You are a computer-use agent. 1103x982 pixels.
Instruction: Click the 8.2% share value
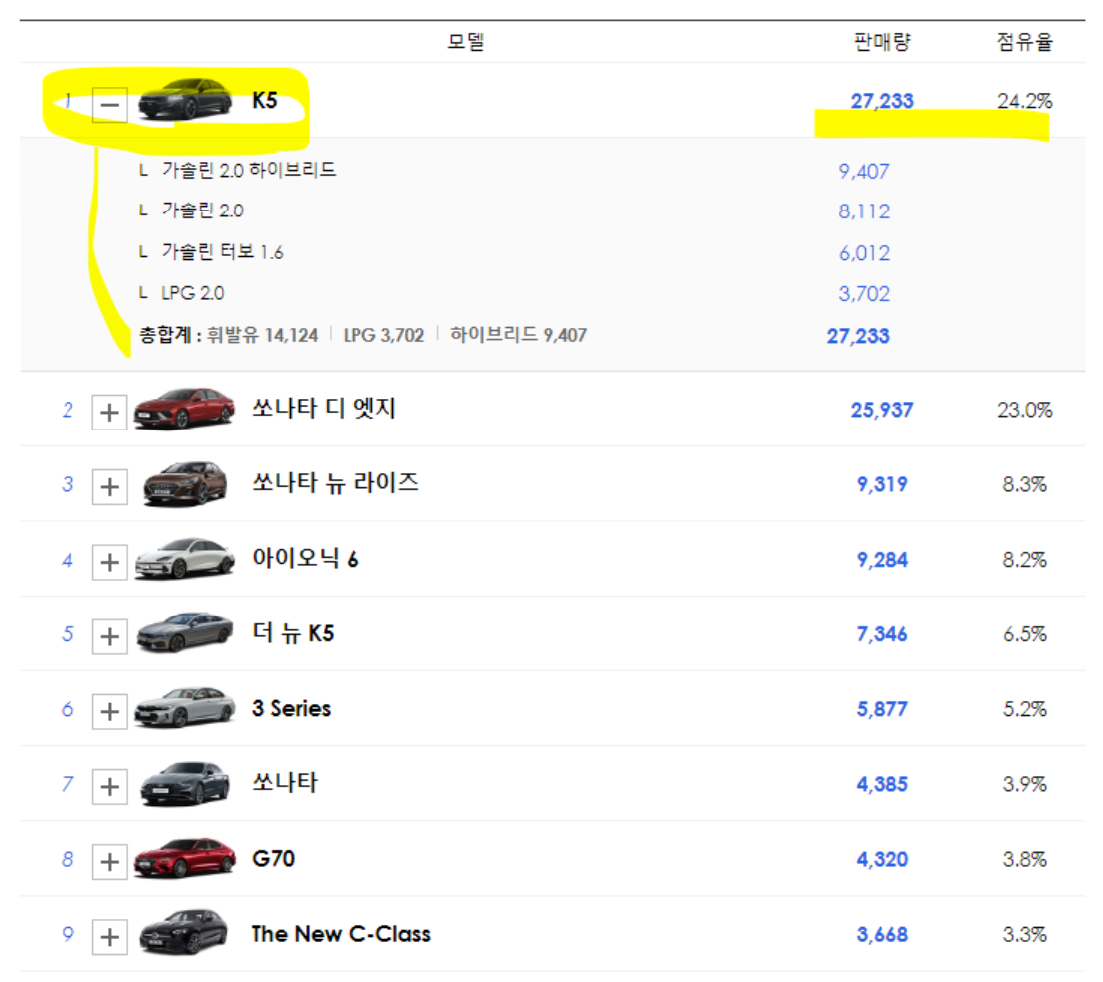pos(1024,560)
